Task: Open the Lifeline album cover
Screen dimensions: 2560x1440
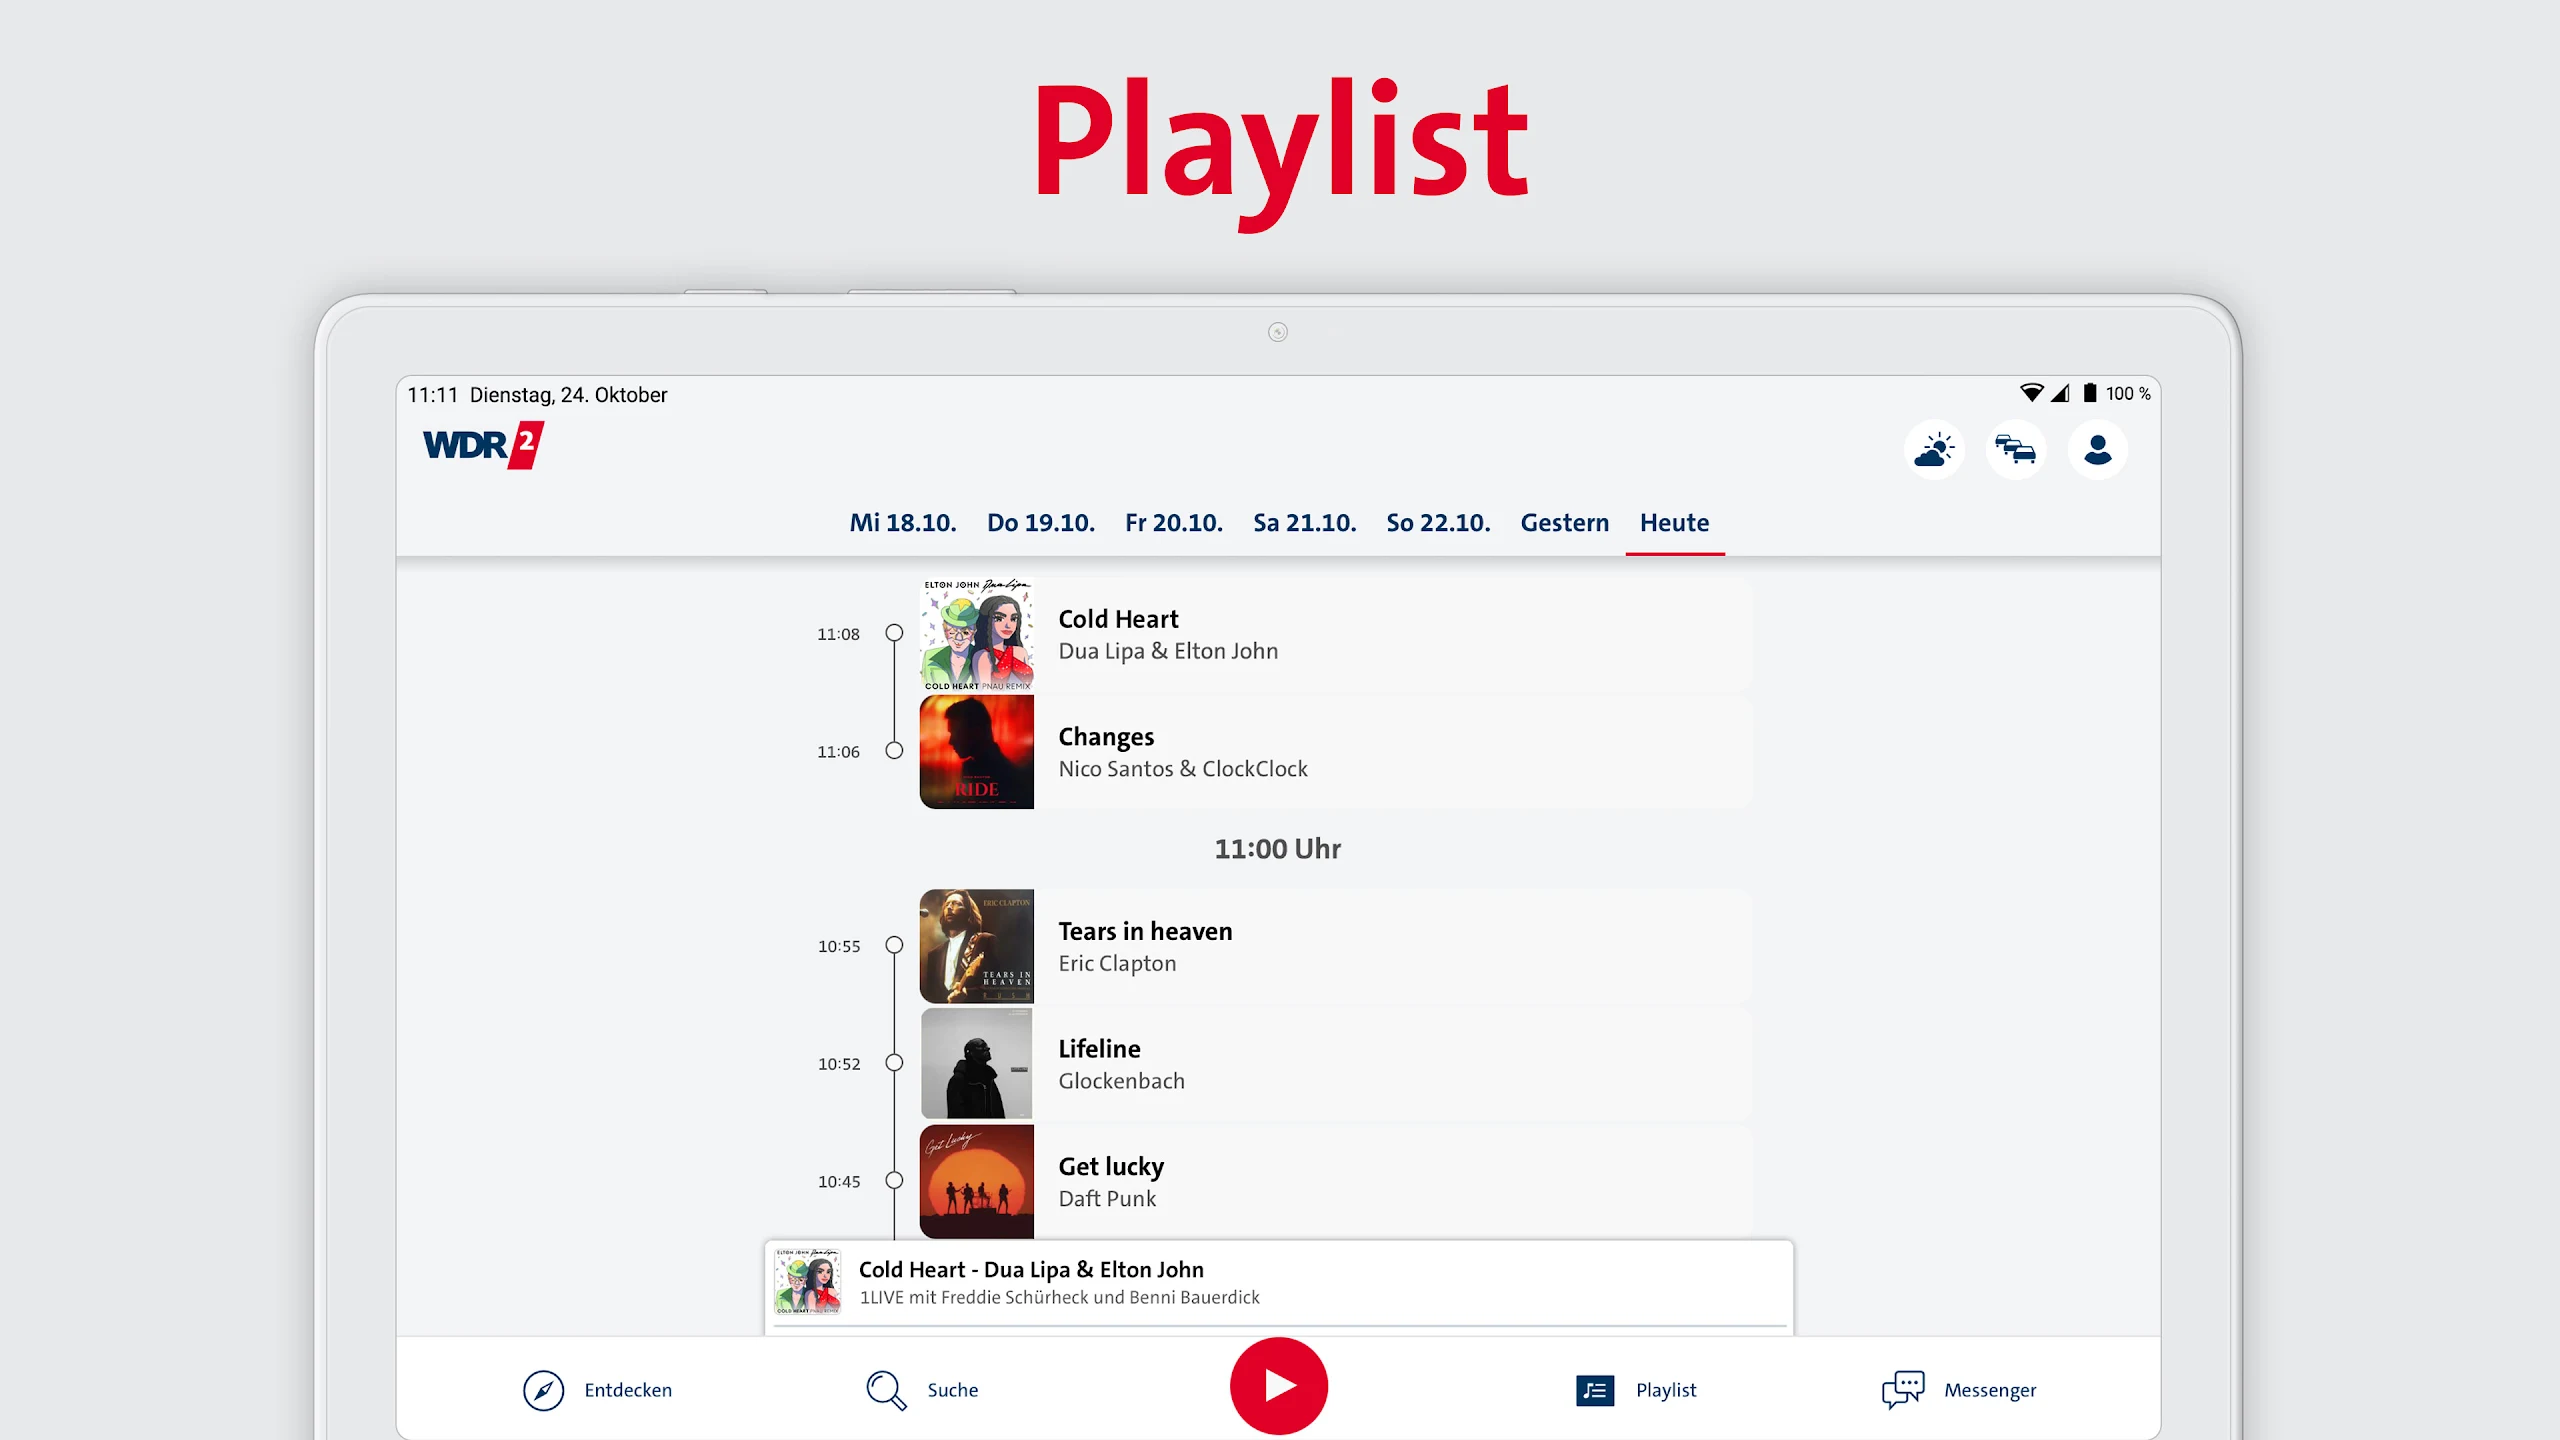Action: [977, 1064]
